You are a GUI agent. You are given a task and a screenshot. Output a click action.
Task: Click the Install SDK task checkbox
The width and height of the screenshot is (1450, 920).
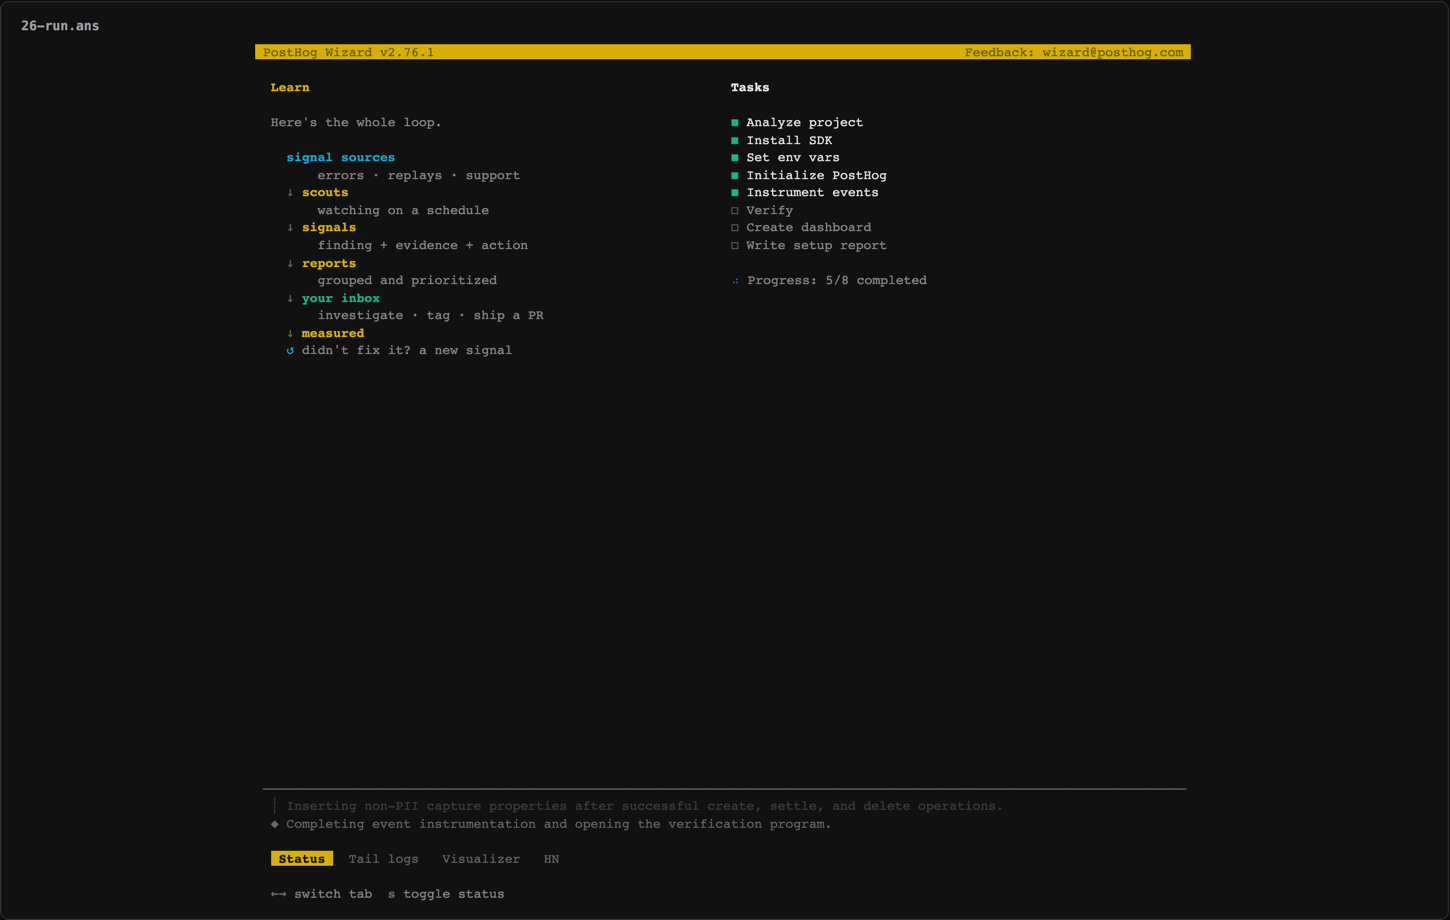pos(735,141)
